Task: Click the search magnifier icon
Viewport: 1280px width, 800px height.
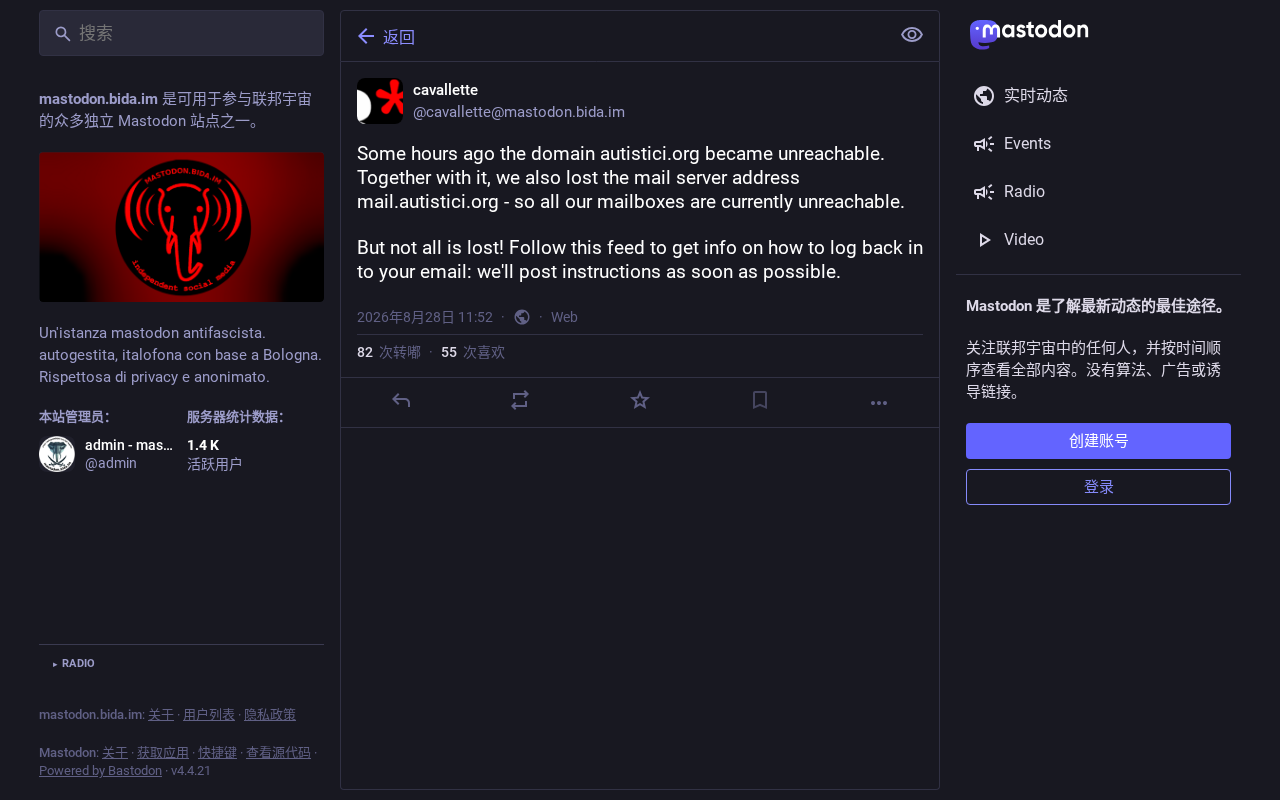Action: tap(62, 34)
